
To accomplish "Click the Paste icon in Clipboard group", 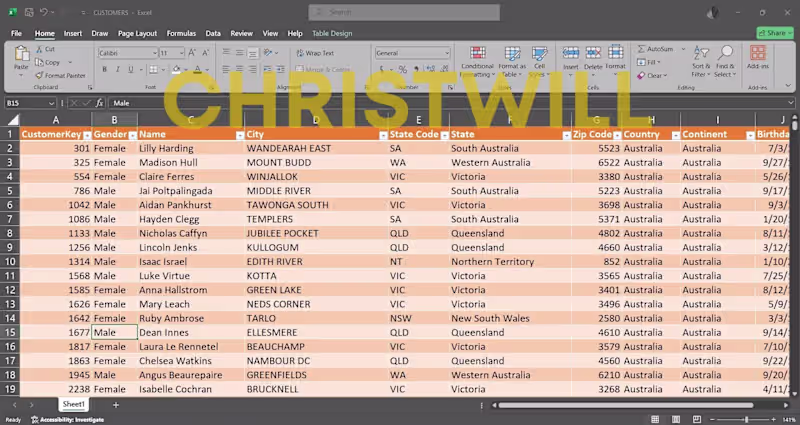I will tap(21, 54).
